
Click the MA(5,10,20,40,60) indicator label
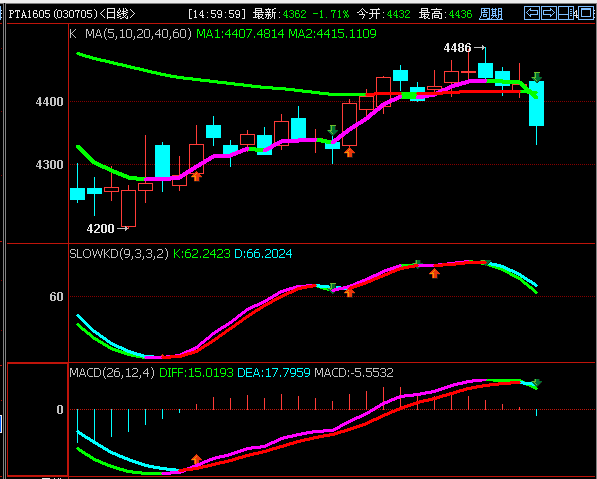tap(138, 34)
